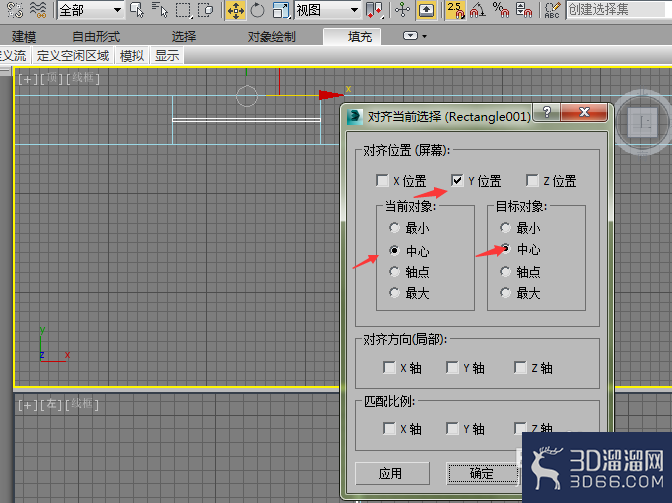Click the left viewport [+] menu label

coord(27,405)
